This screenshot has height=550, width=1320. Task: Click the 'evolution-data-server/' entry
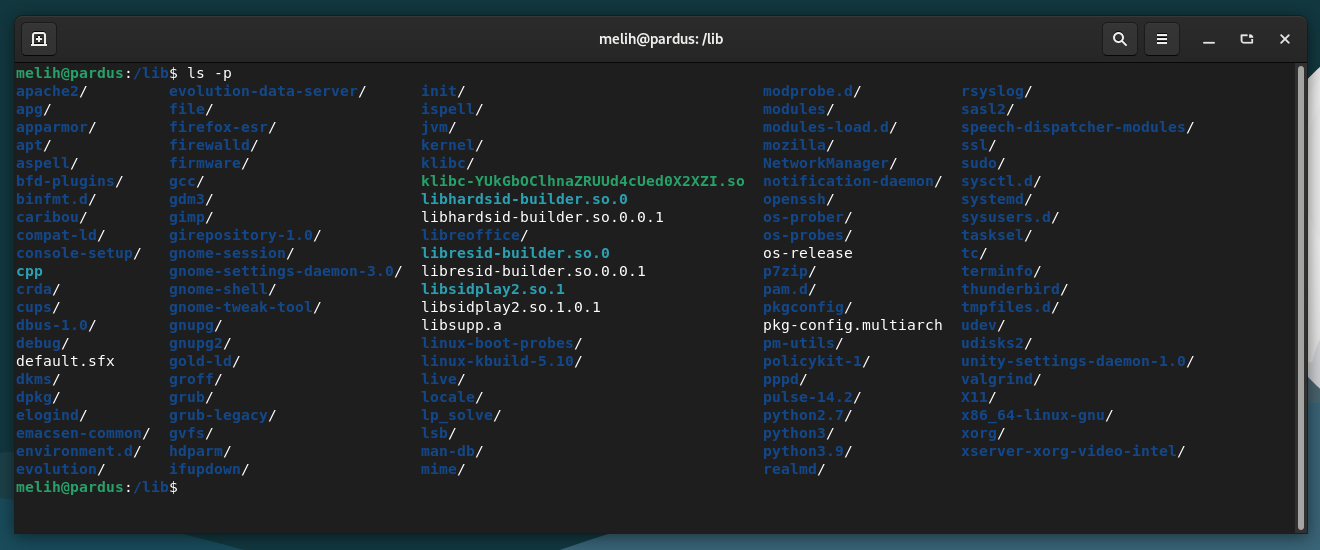click(268, 91)
